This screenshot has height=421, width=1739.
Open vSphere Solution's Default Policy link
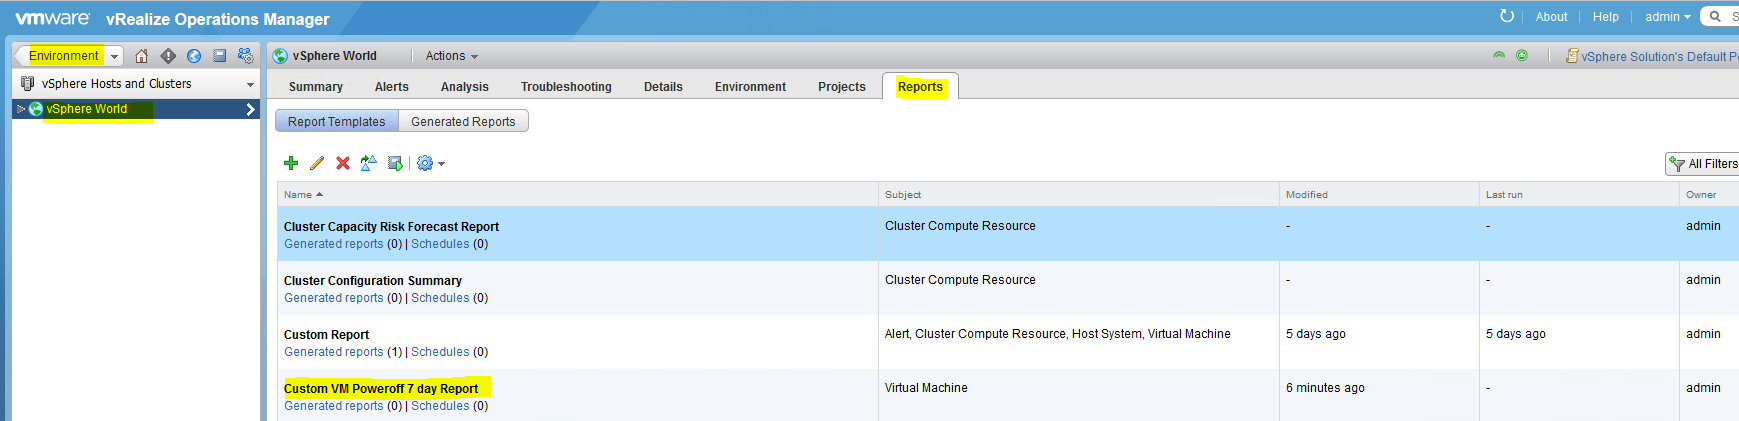1659,57
